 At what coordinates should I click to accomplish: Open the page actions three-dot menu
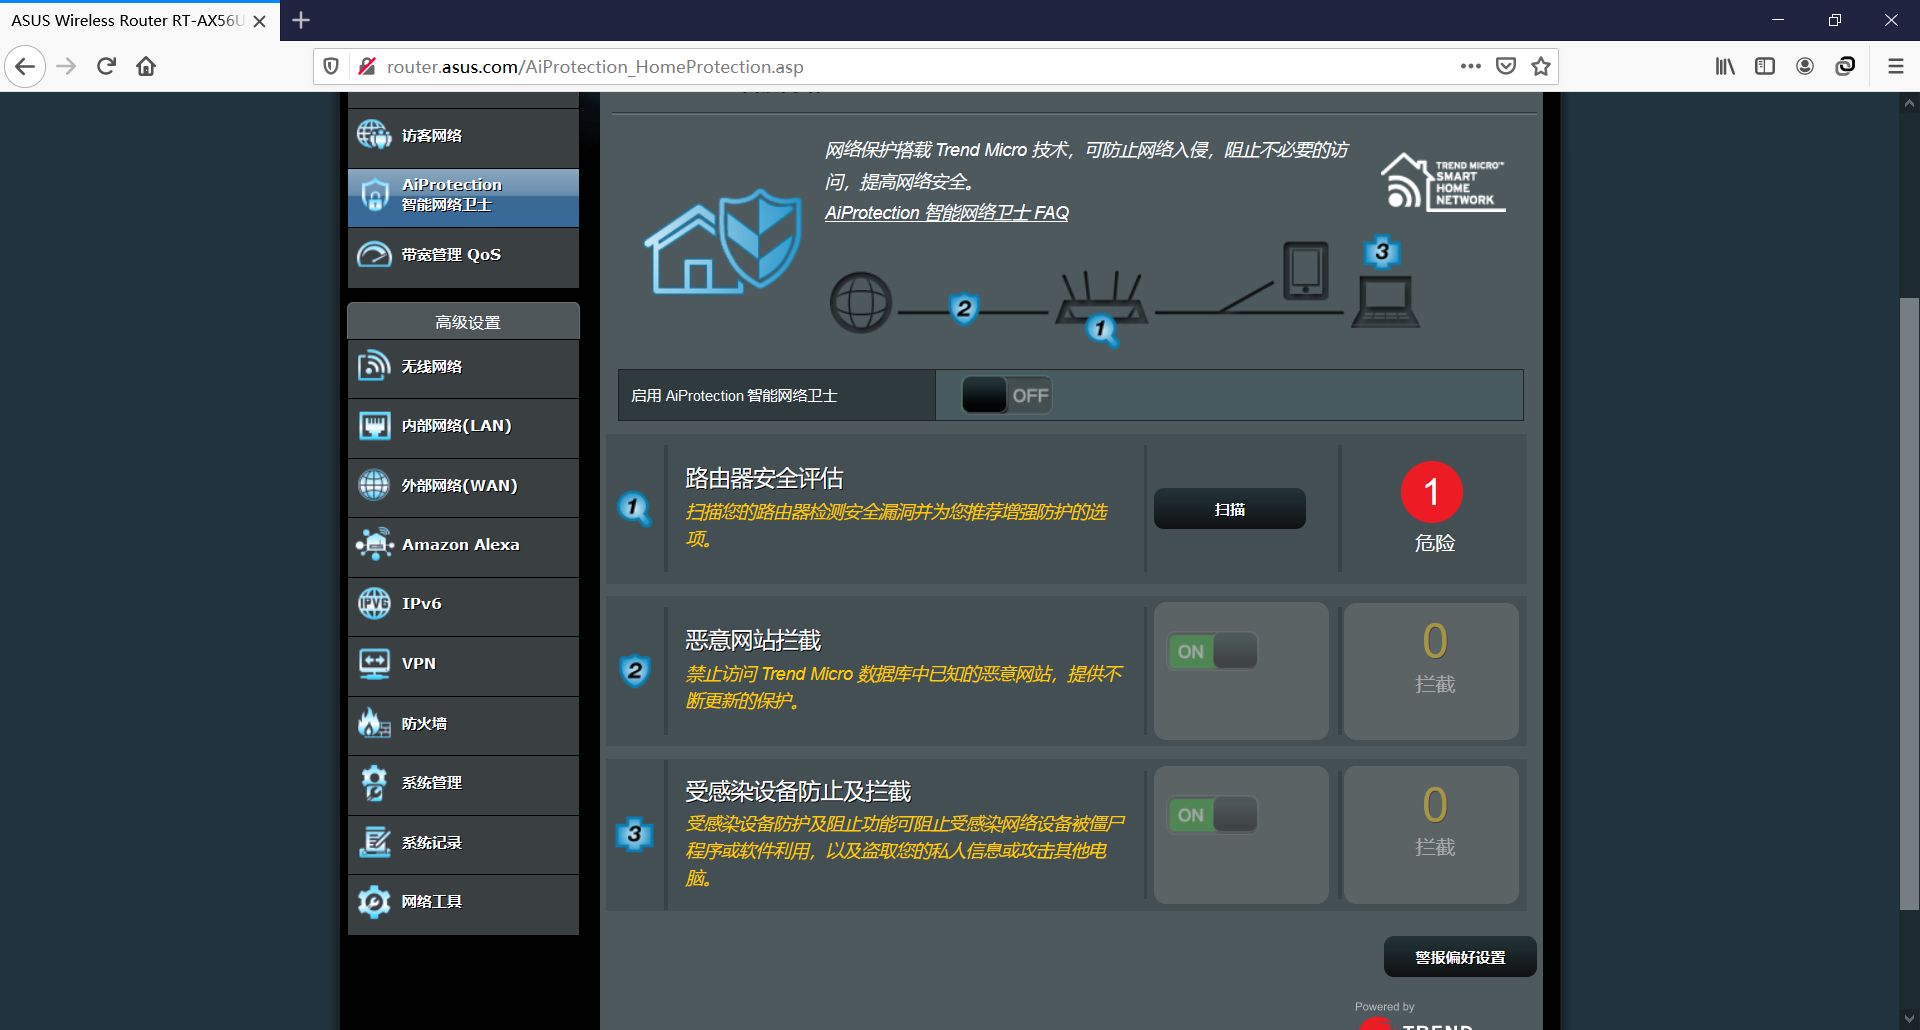point(1470,66)
